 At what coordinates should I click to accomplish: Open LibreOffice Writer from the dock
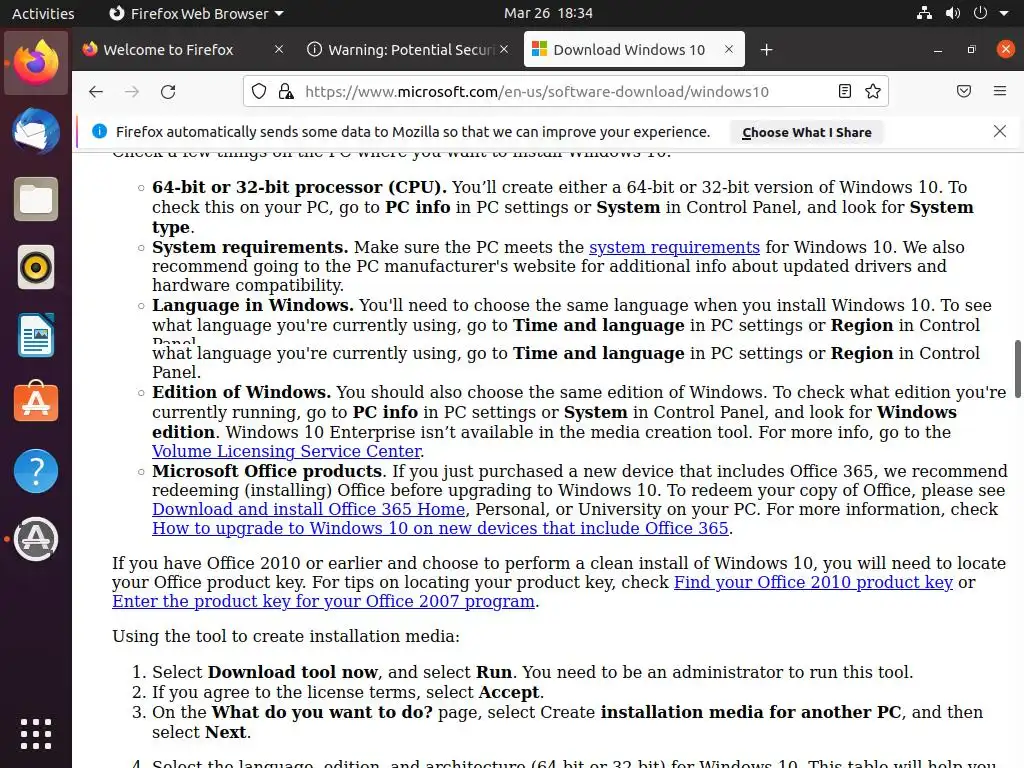[x=36, y=335]
